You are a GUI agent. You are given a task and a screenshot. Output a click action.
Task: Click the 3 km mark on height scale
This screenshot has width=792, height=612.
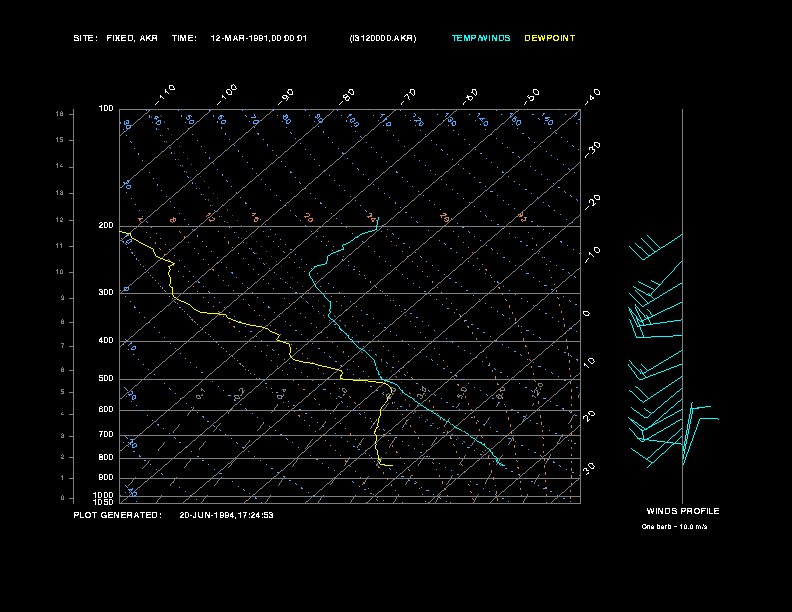(x=63, y=436)
